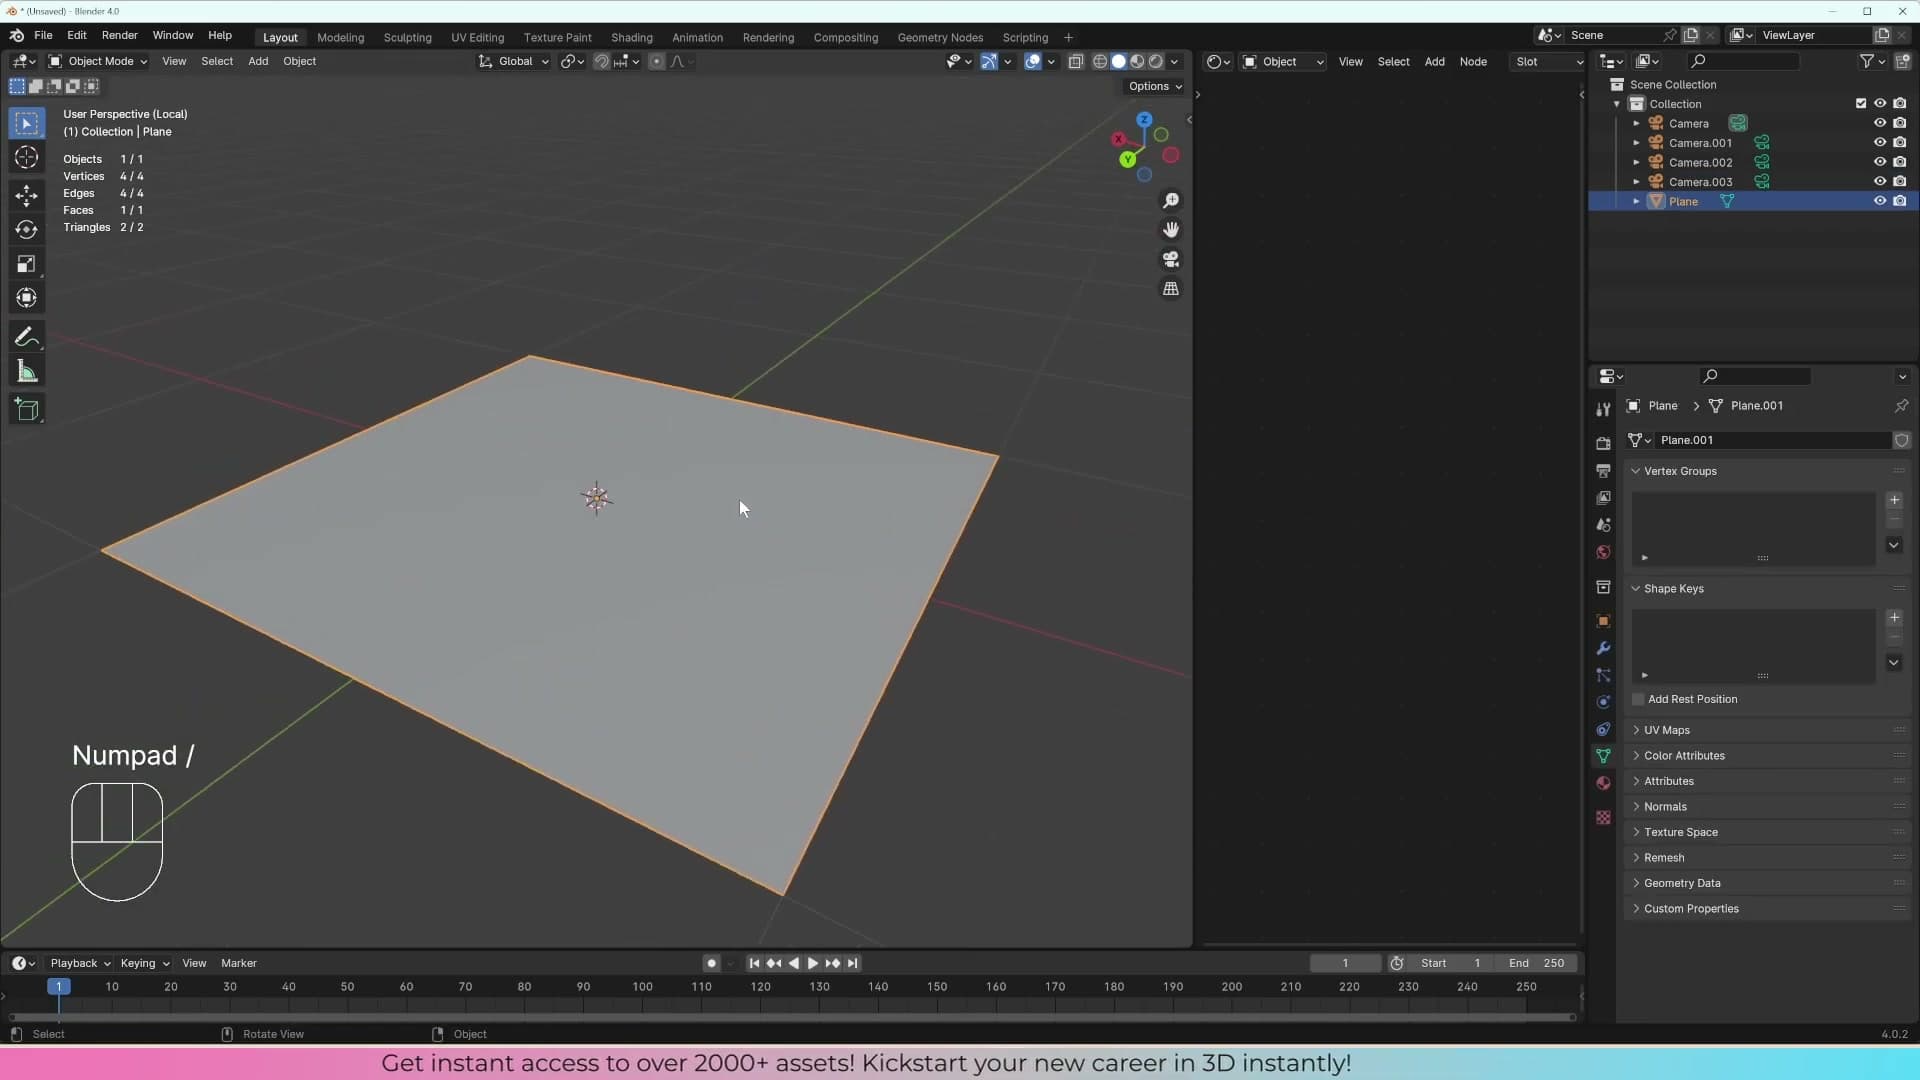The image size is (1920, 1080).
Task: Open the Physics properties tab
Action: (x=1603, y=702)
